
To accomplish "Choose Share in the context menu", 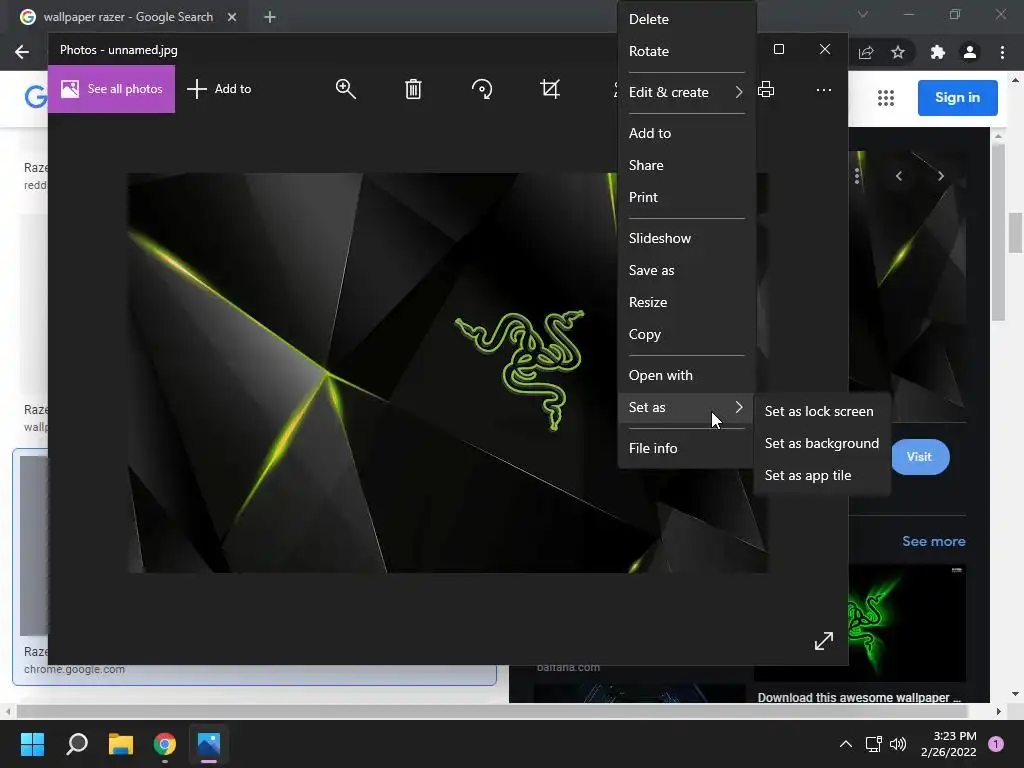I will pos(686,165).
